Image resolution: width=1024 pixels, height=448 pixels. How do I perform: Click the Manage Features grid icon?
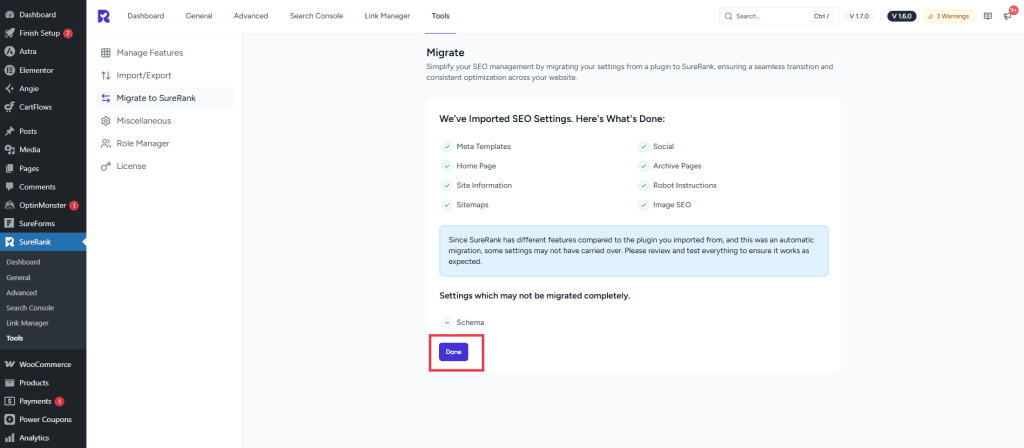[106, 52]
